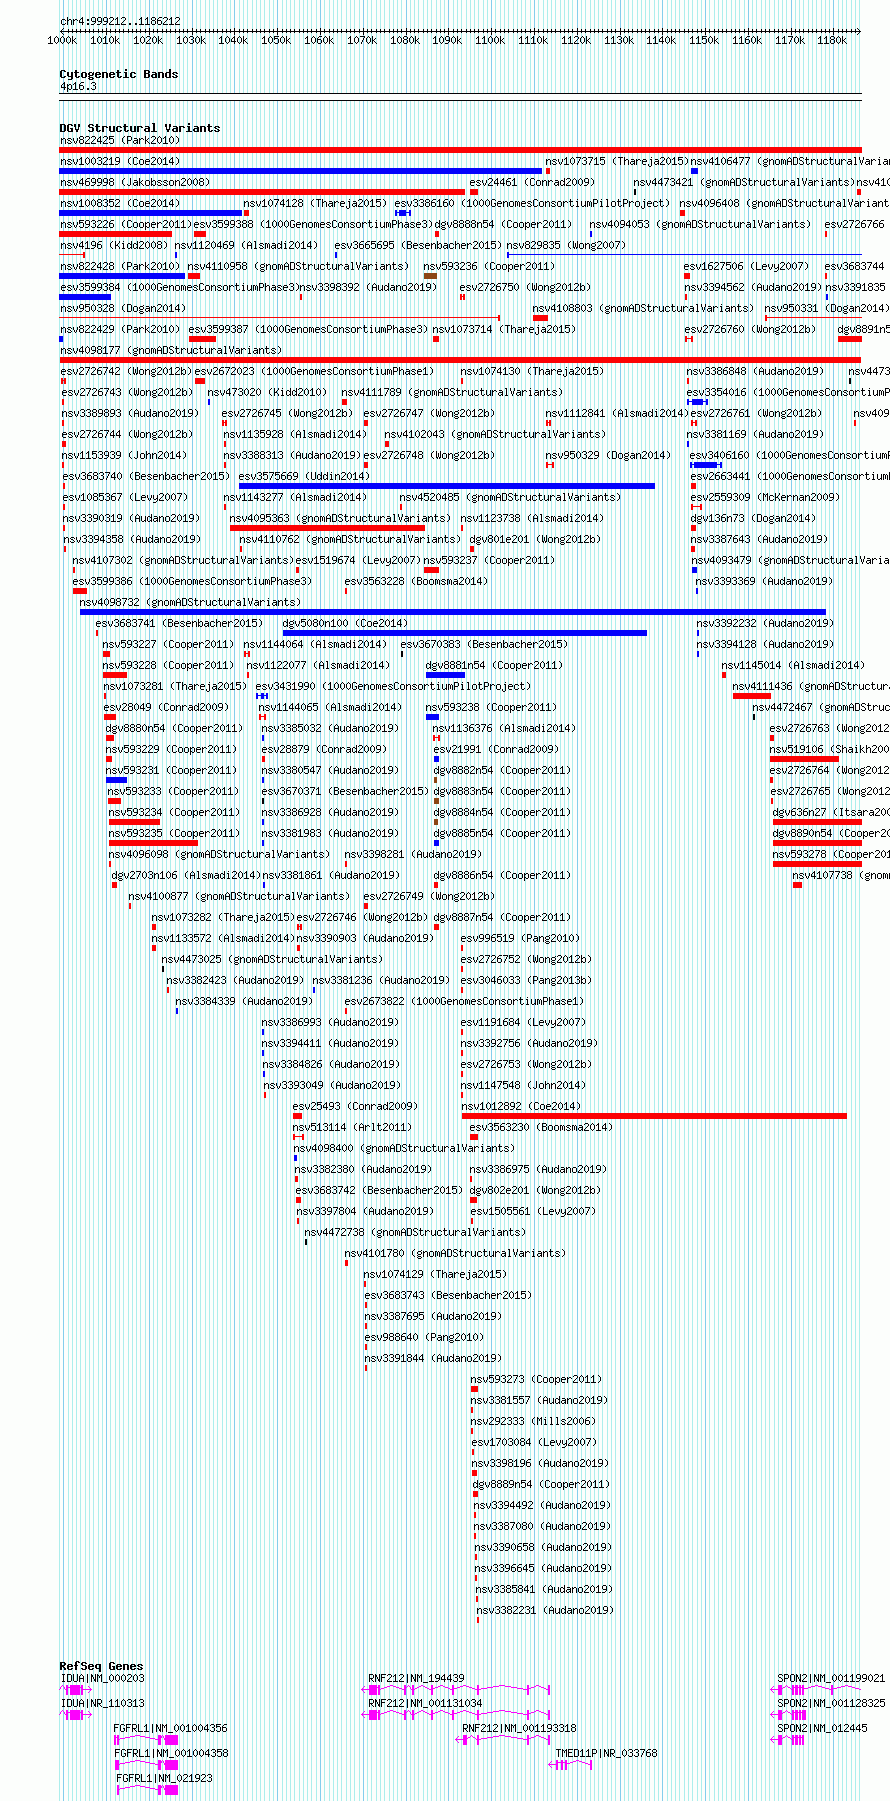Viewport: 890px width, 1801px height.
Task: Click nsv1012892 (Coe2014) label
Action: (x=520, y=1107)
